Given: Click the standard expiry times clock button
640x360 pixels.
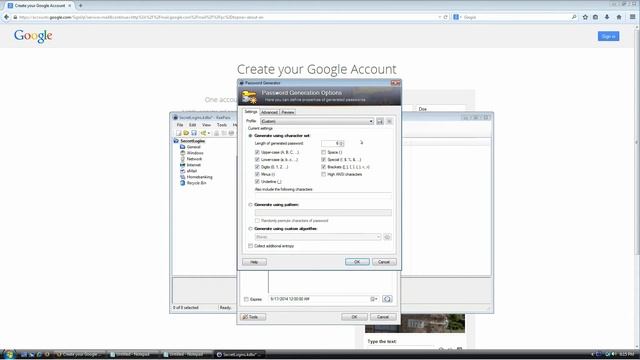Looking at the screenshot, I should pyautogui.click(x=387, y=299).
